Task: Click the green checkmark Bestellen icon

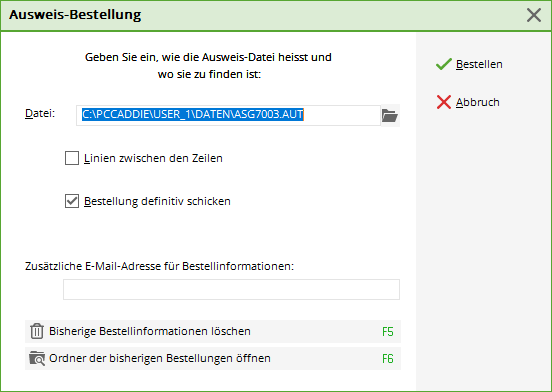Action: pyautogui.click(x=444, y=64)
